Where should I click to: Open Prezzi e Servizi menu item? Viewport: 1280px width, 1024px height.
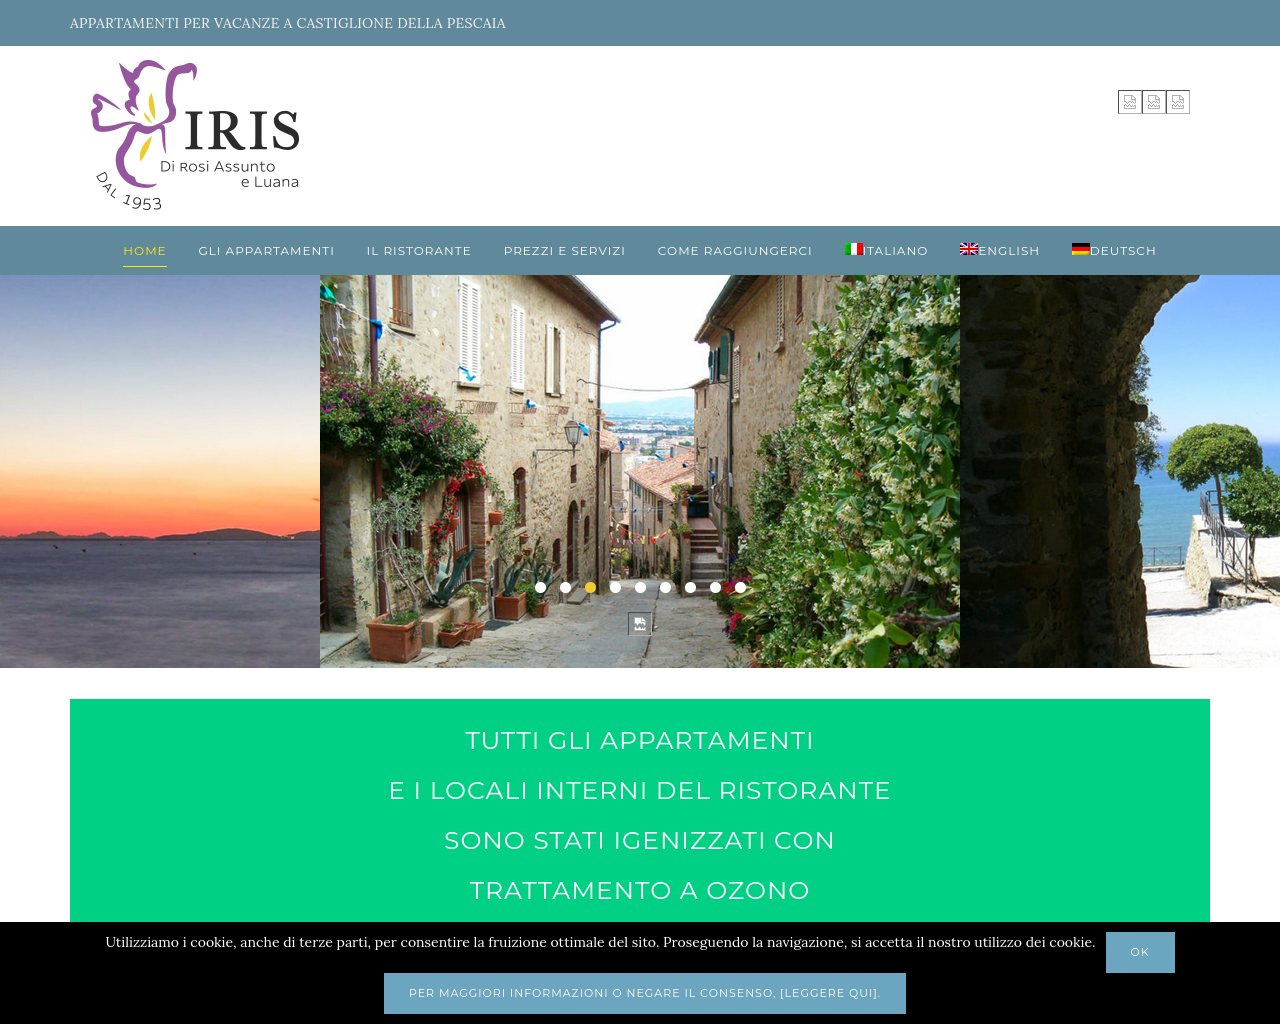[565, 251]
